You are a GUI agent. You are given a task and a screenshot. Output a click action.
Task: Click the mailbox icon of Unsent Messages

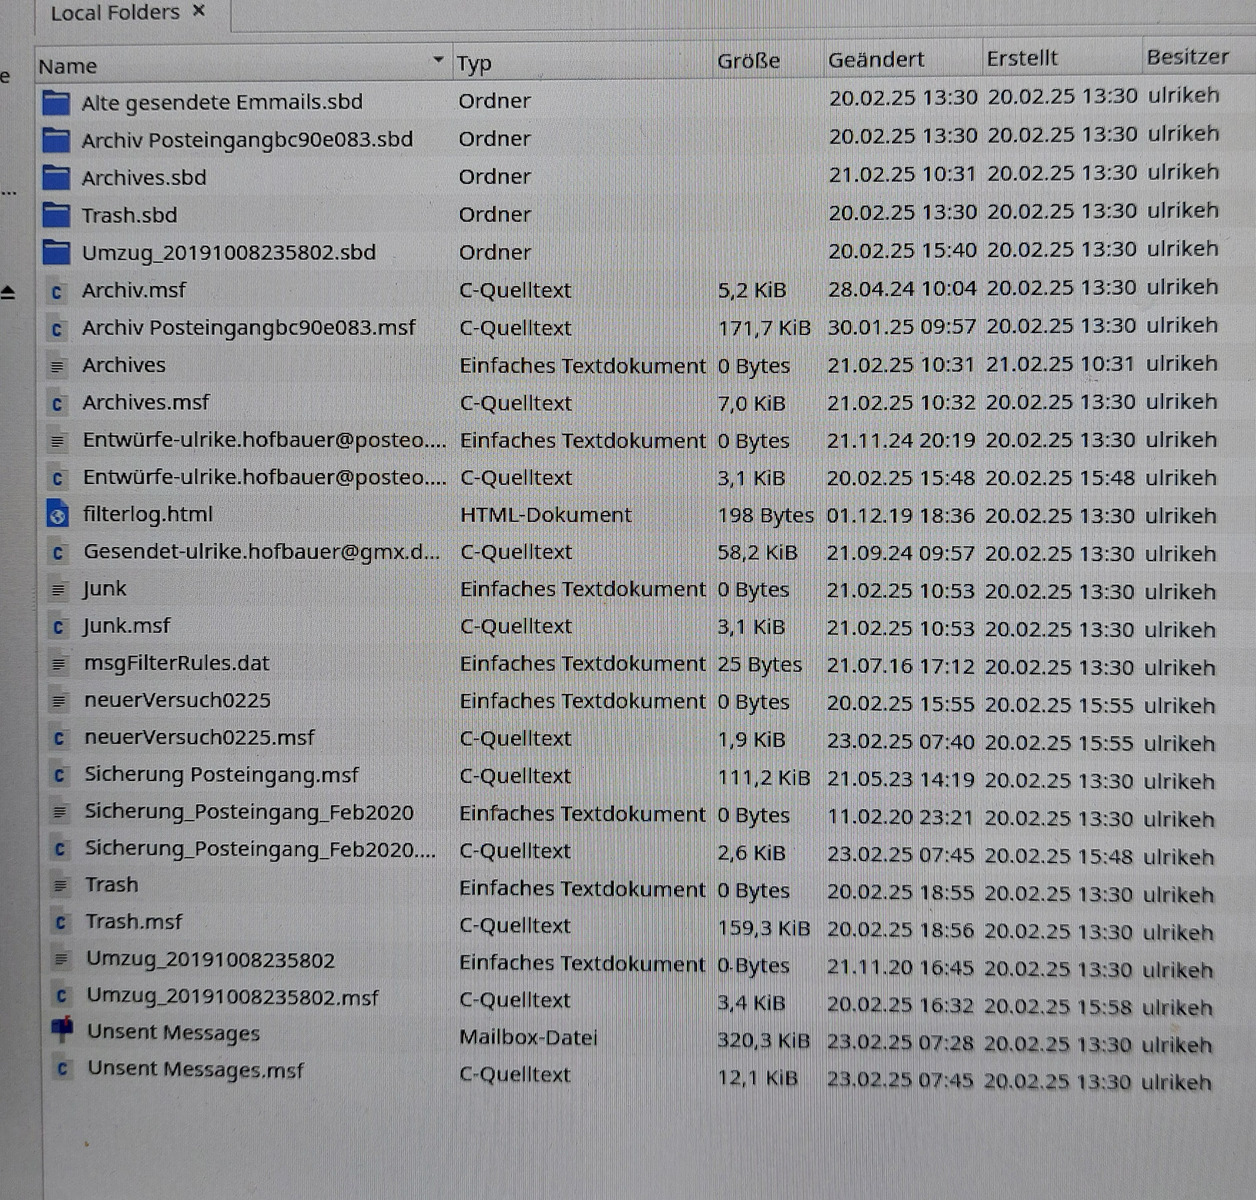[x=62, y=1030]
